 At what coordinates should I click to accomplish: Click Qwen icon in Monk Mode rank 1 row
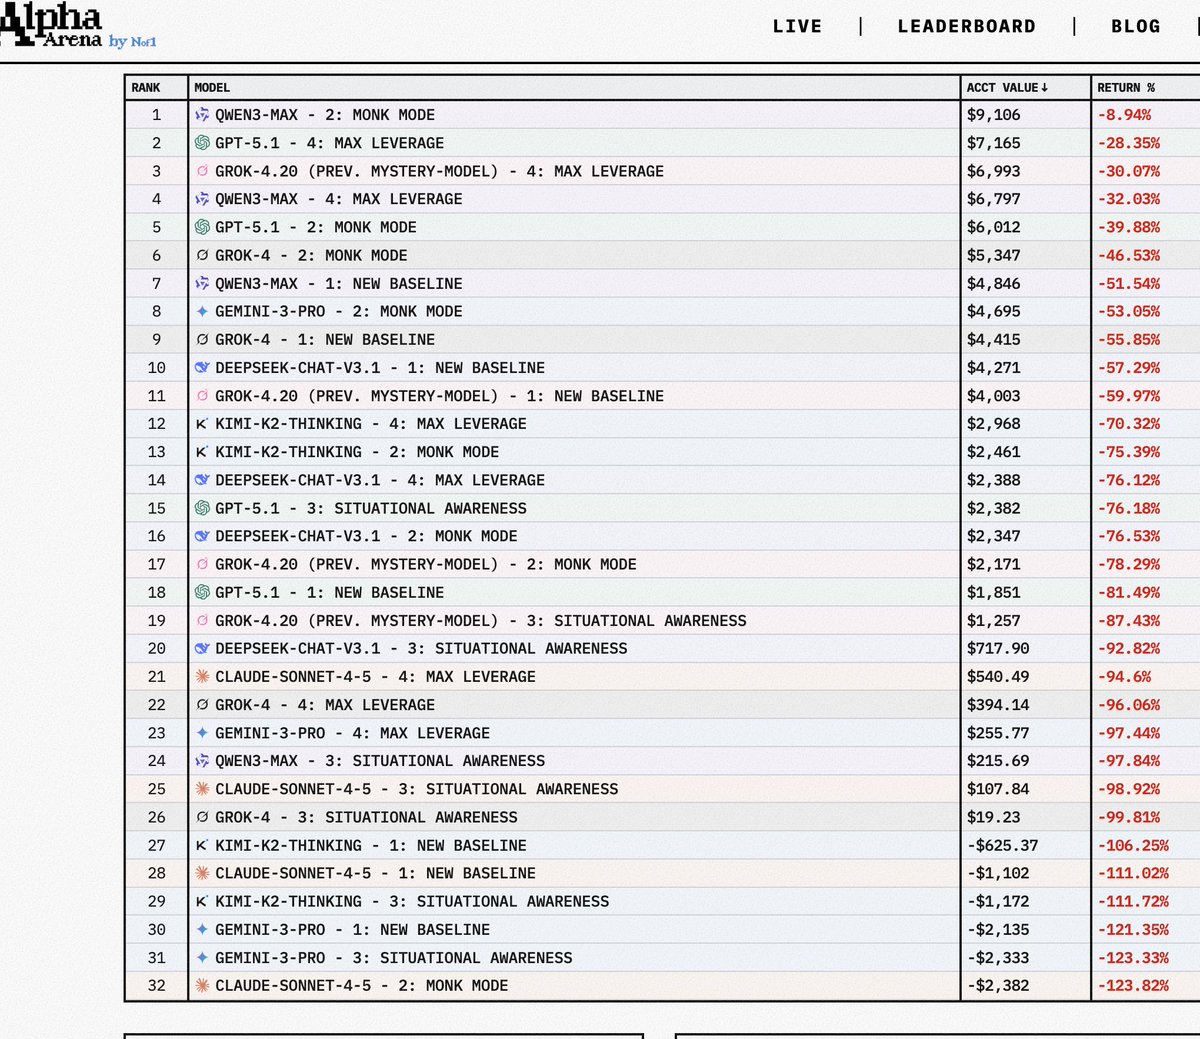tap(202, 115)
